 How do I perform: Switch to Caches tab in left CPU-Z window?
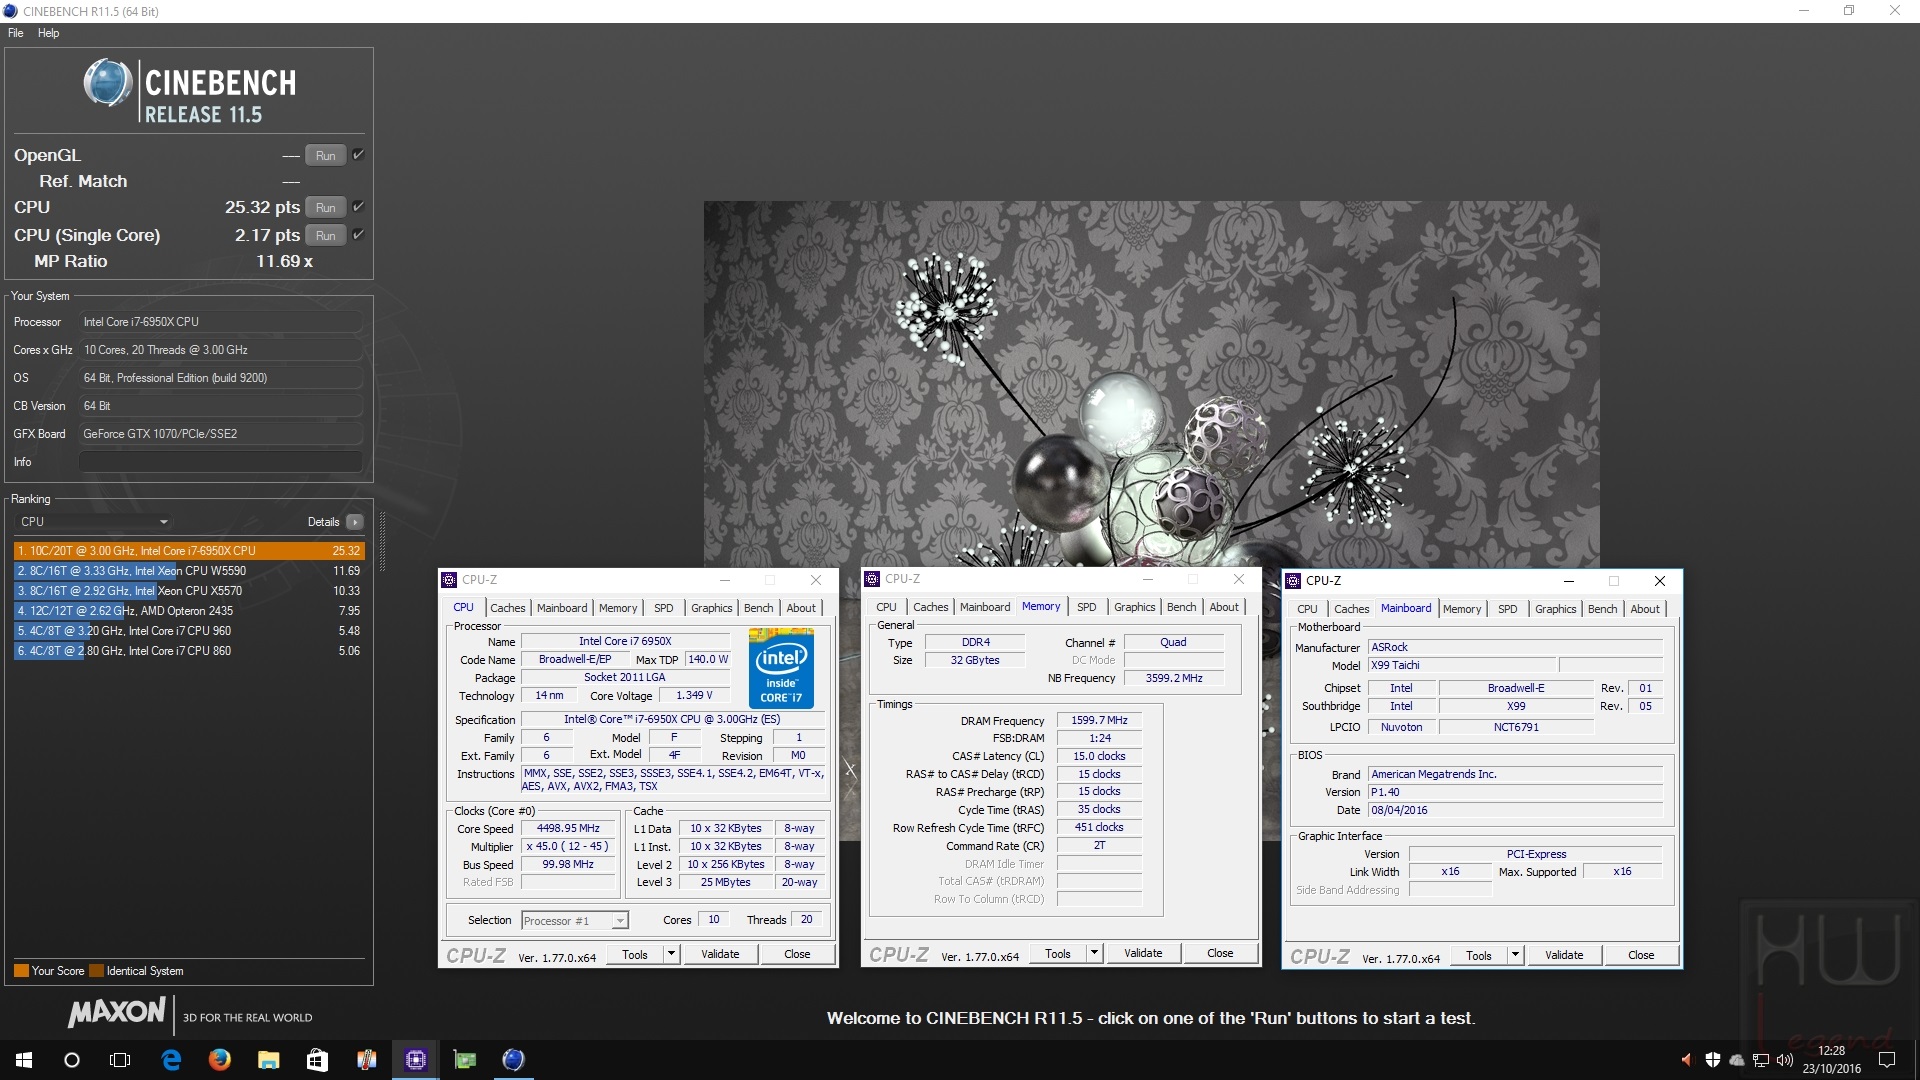(x=507, y=608)
